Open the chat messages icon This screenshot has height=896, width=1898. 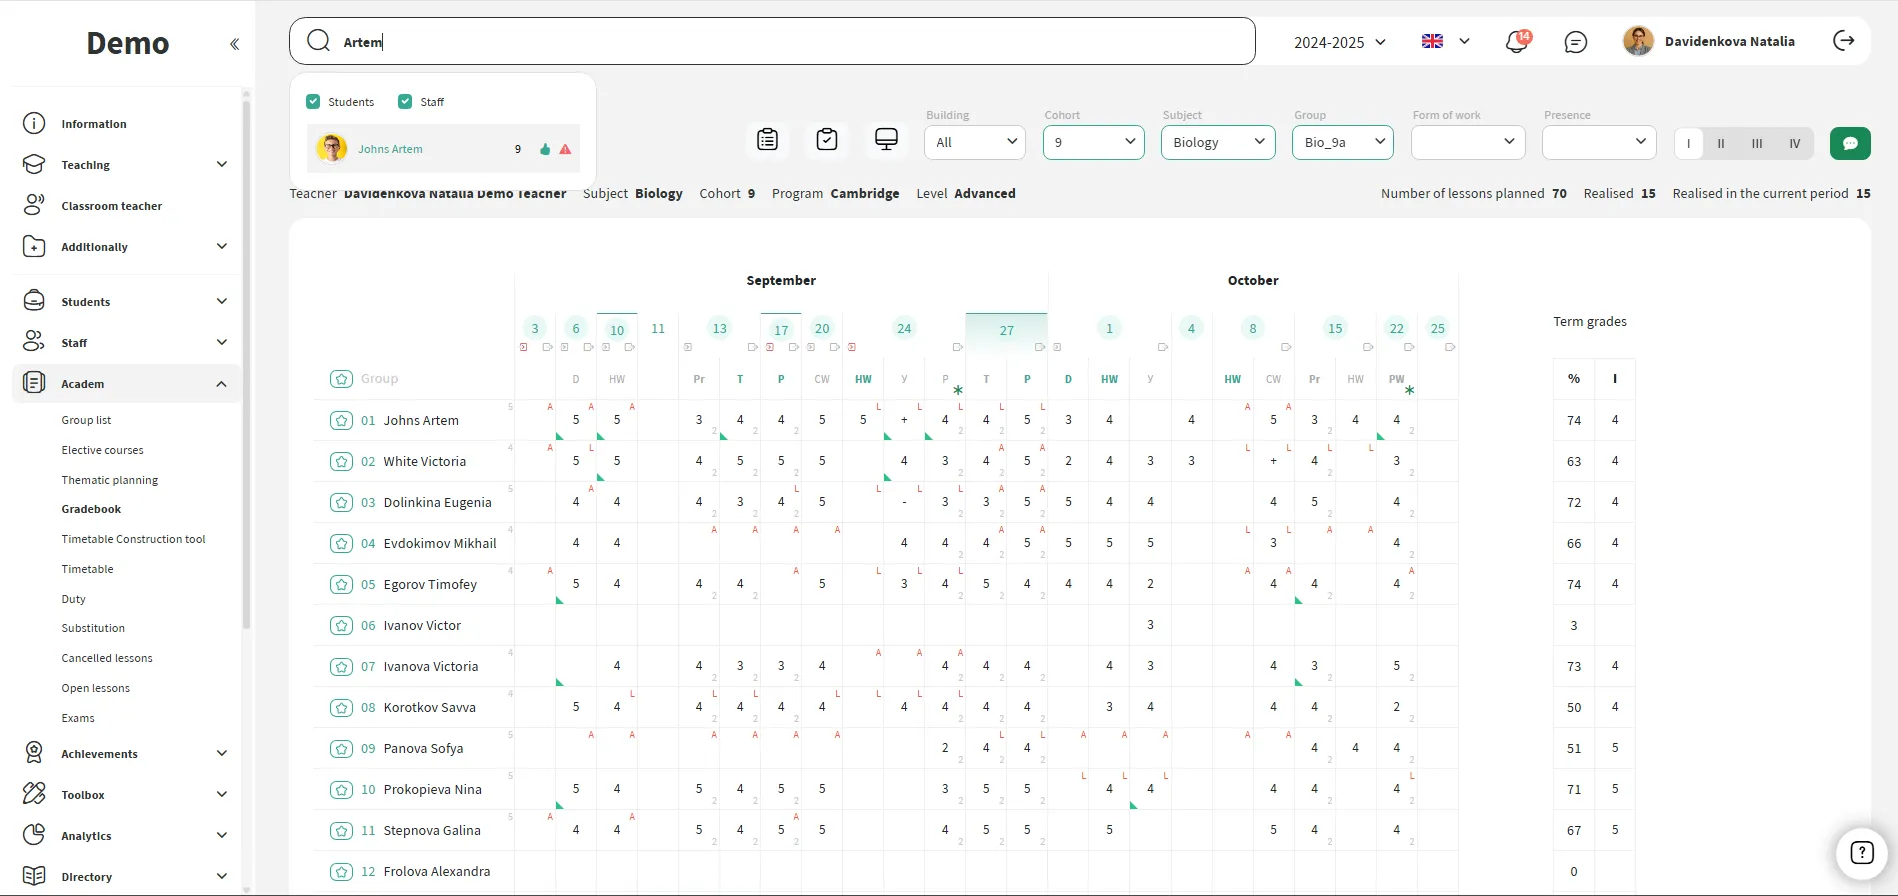coord(1575,42)
